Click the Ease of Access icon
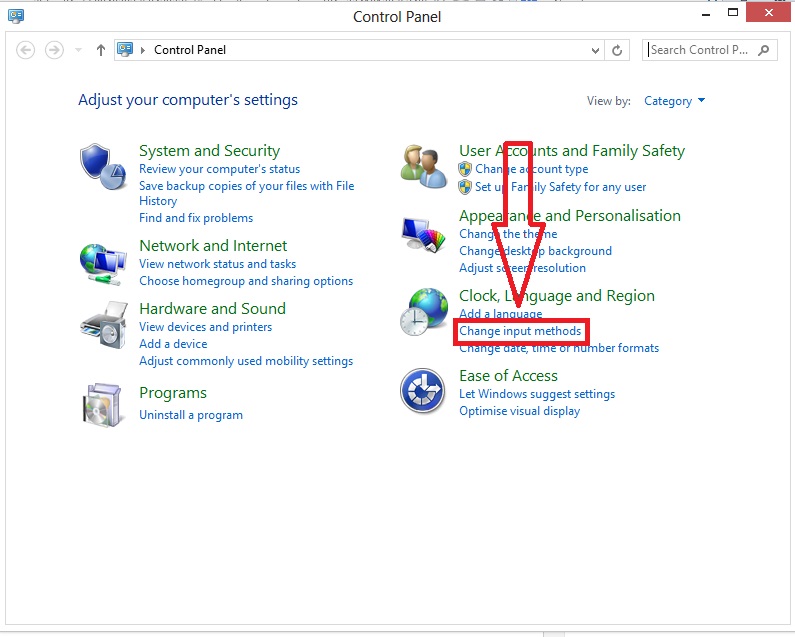The height and width of the screenshot is (637, 795). (422, 391)
